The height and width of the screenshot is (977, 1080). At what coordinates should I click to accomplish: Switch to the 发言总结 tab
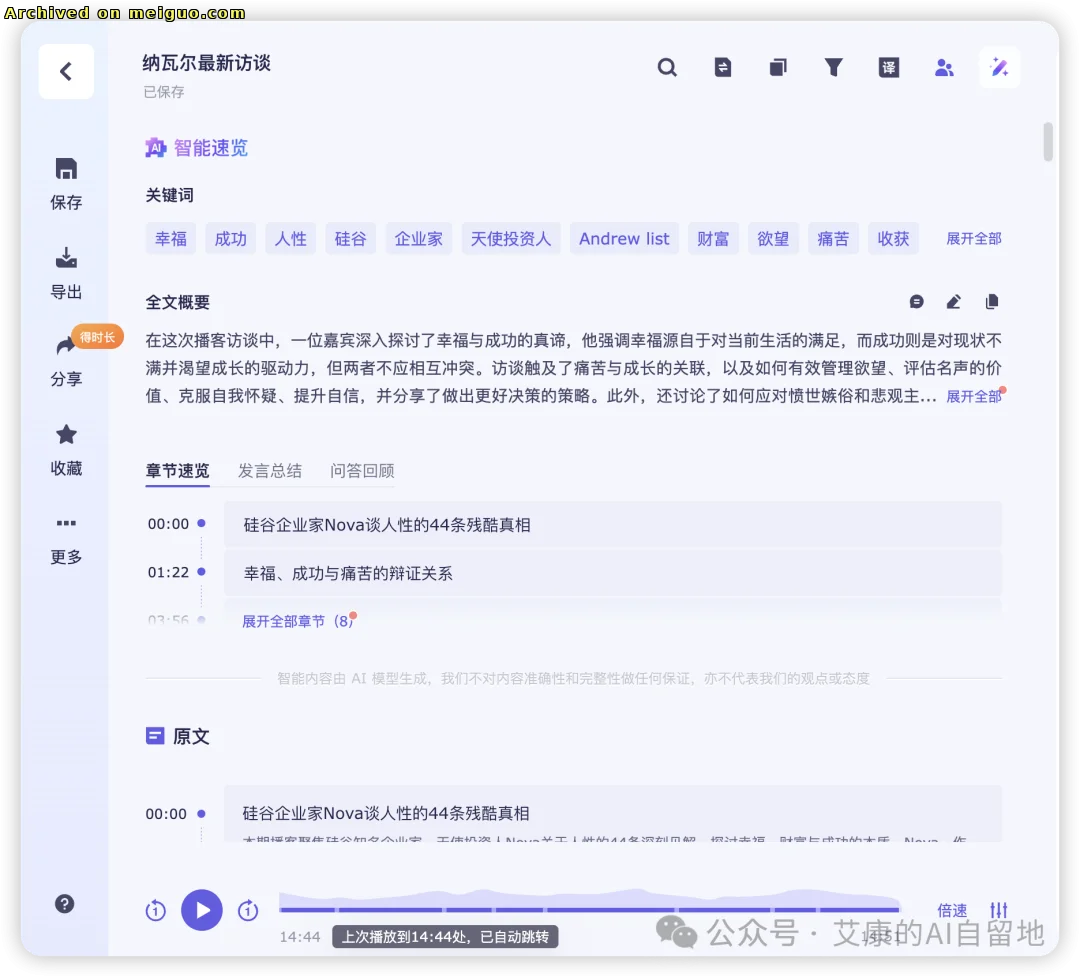tap(269, 470)
